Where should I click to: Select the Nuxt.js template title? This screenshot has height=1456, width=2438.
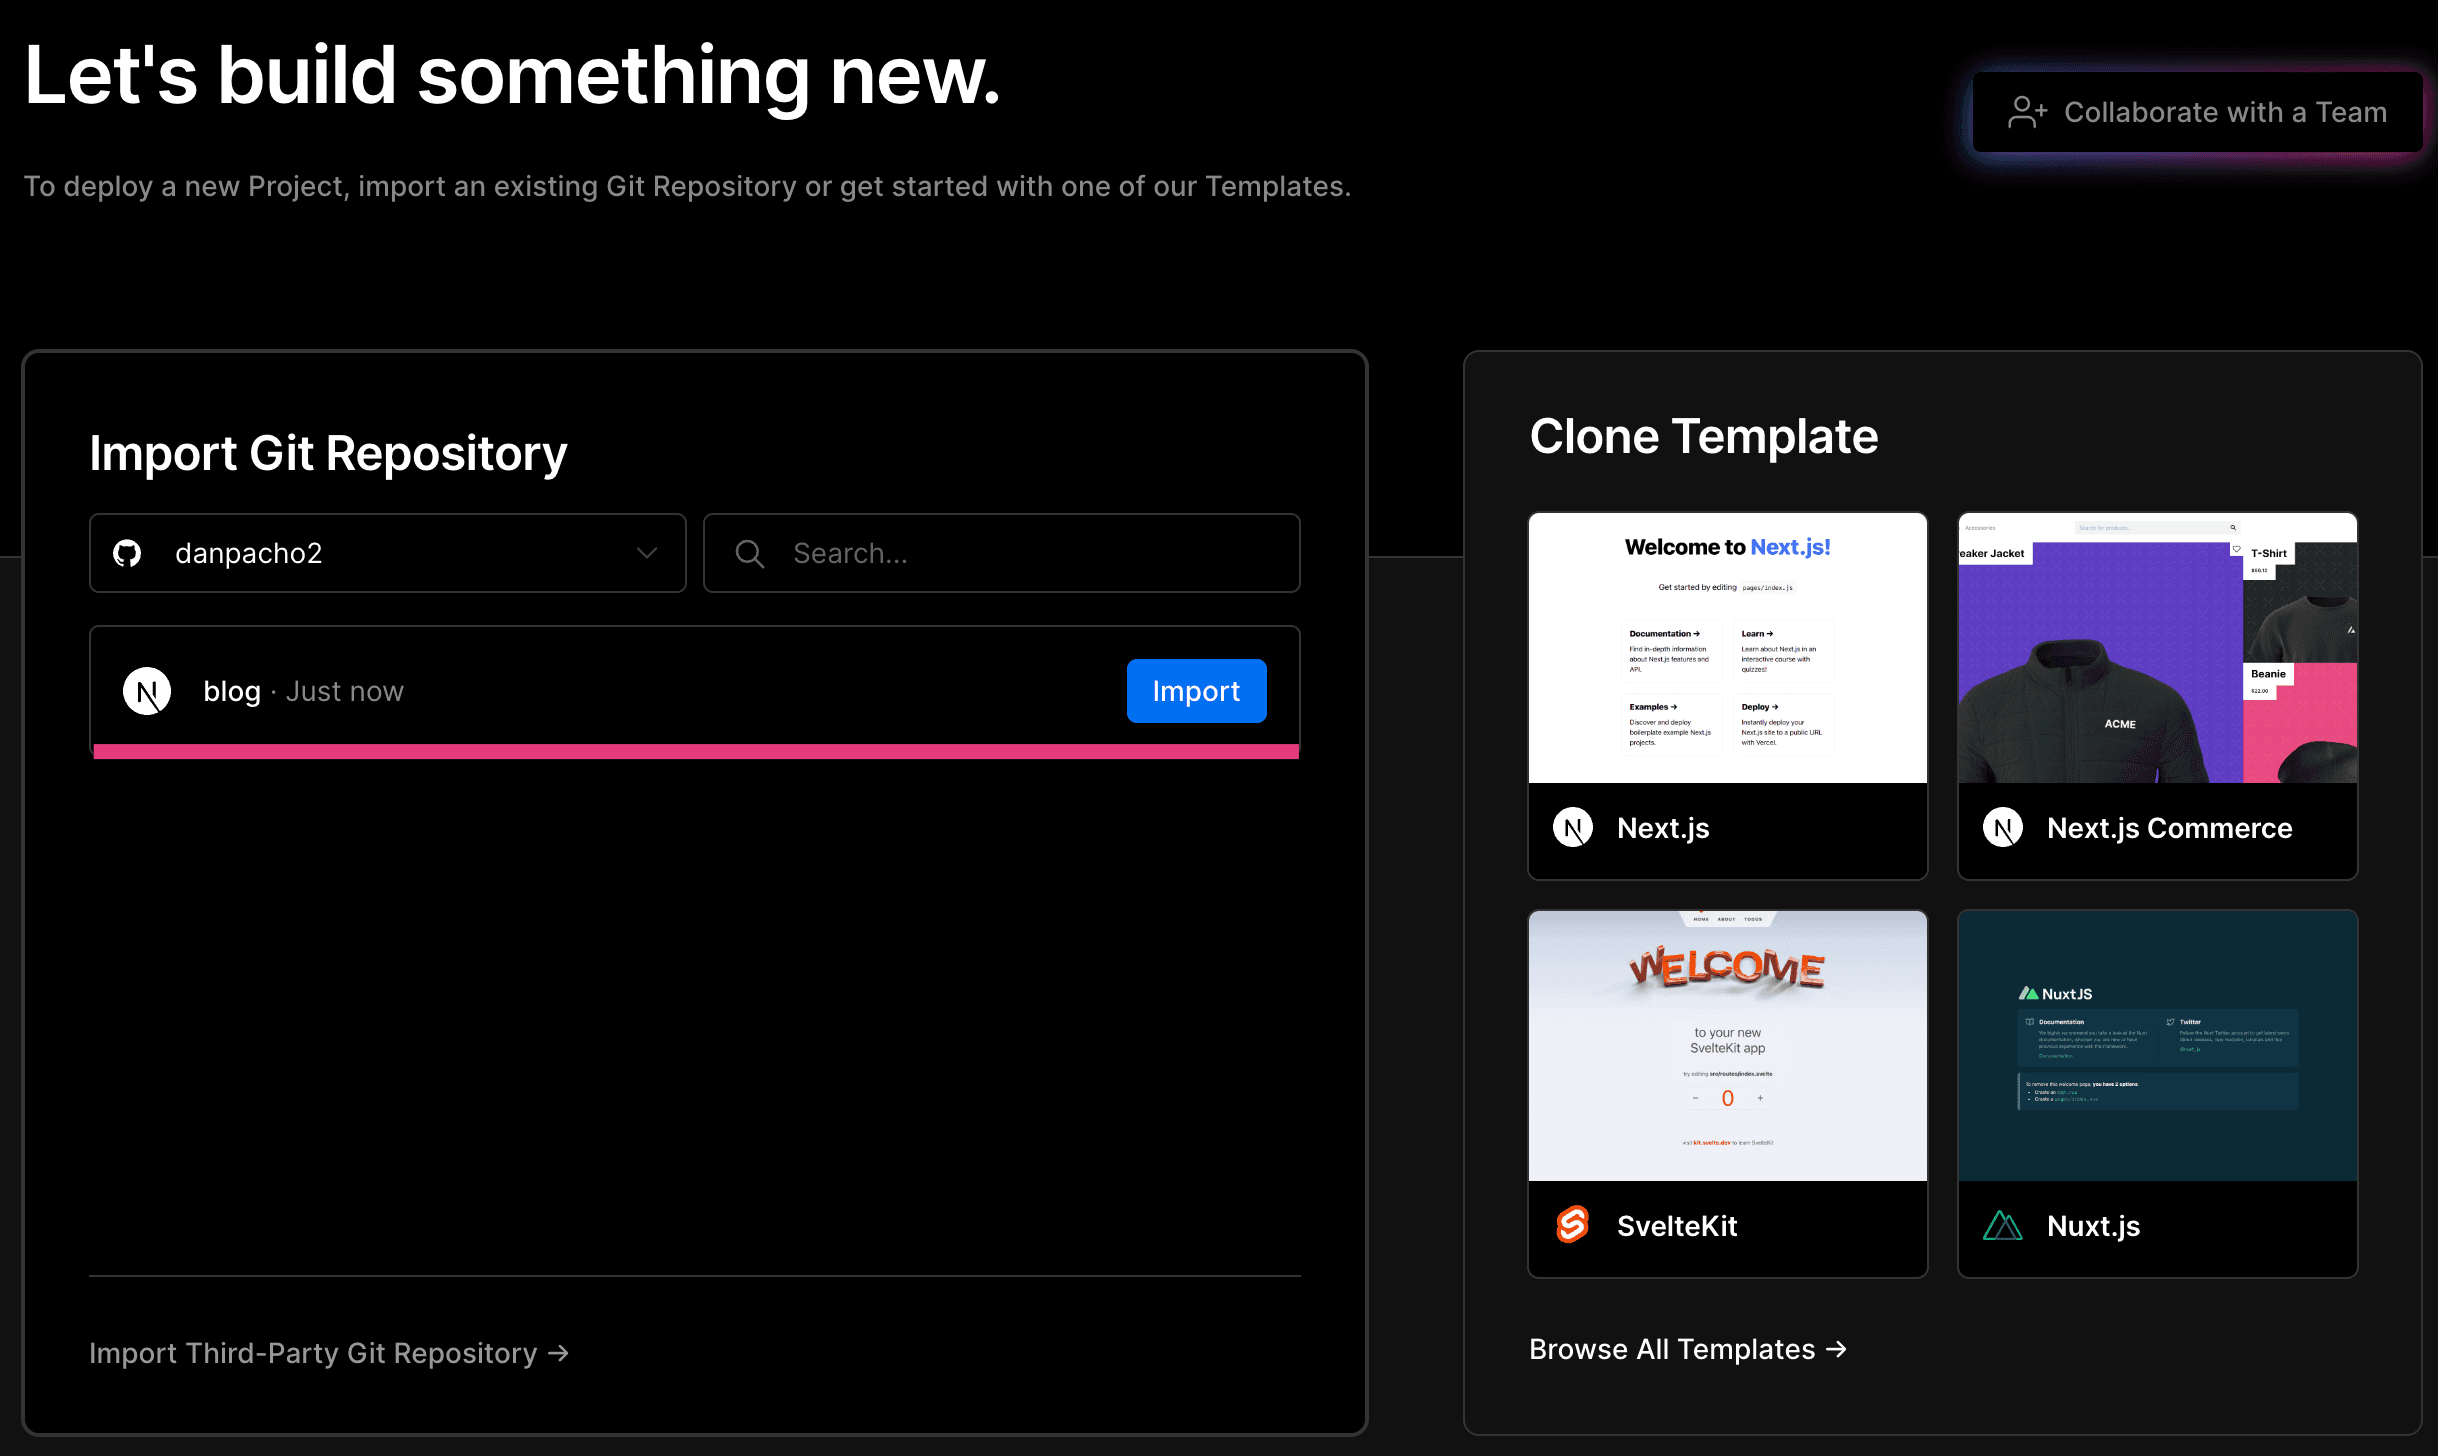pos(2094,1226)
